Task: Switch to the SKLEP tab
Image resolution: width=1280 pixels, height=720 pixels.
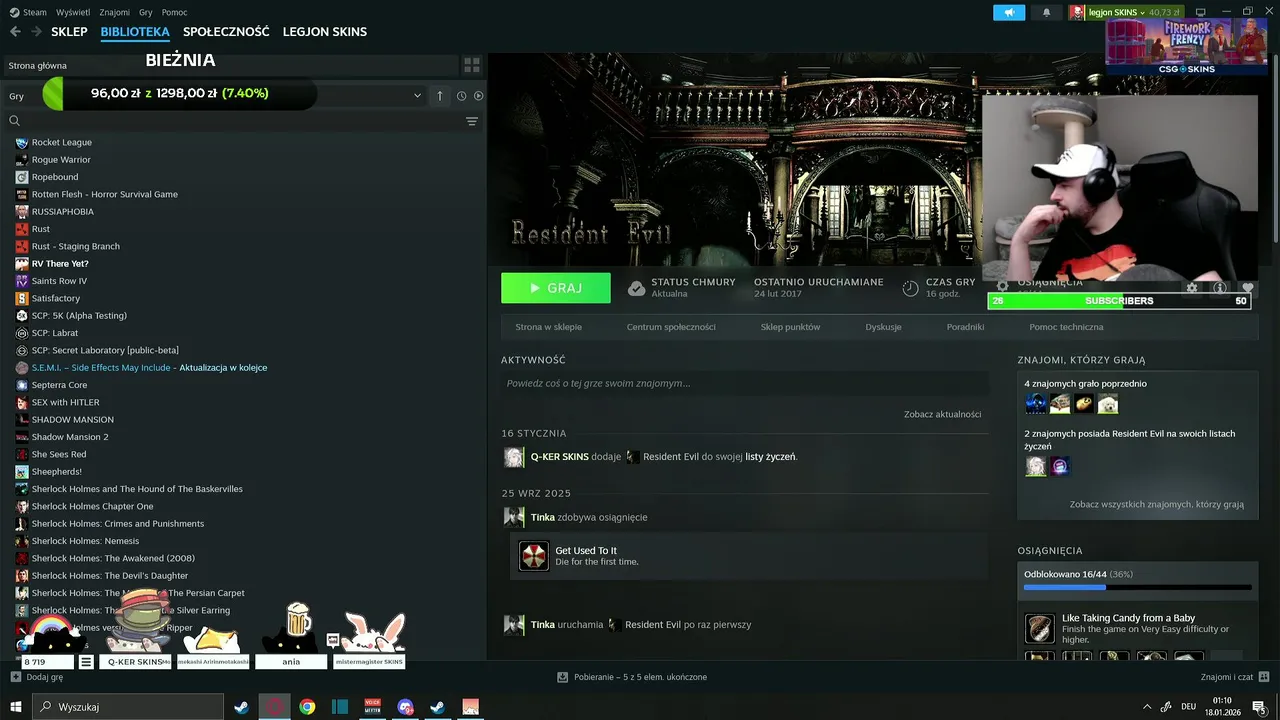Action: click(70, 32)
